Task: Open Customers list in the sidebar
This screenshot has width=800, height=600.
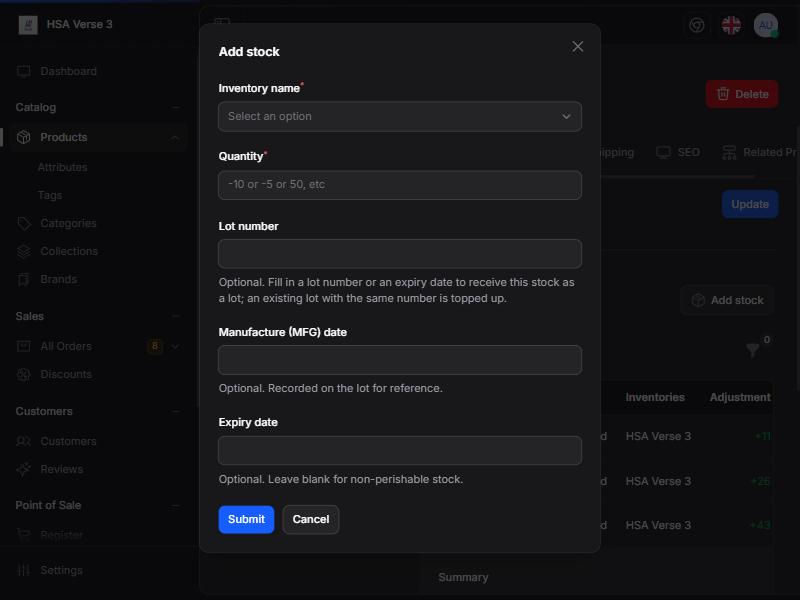Action: click(x=68, y=441)
